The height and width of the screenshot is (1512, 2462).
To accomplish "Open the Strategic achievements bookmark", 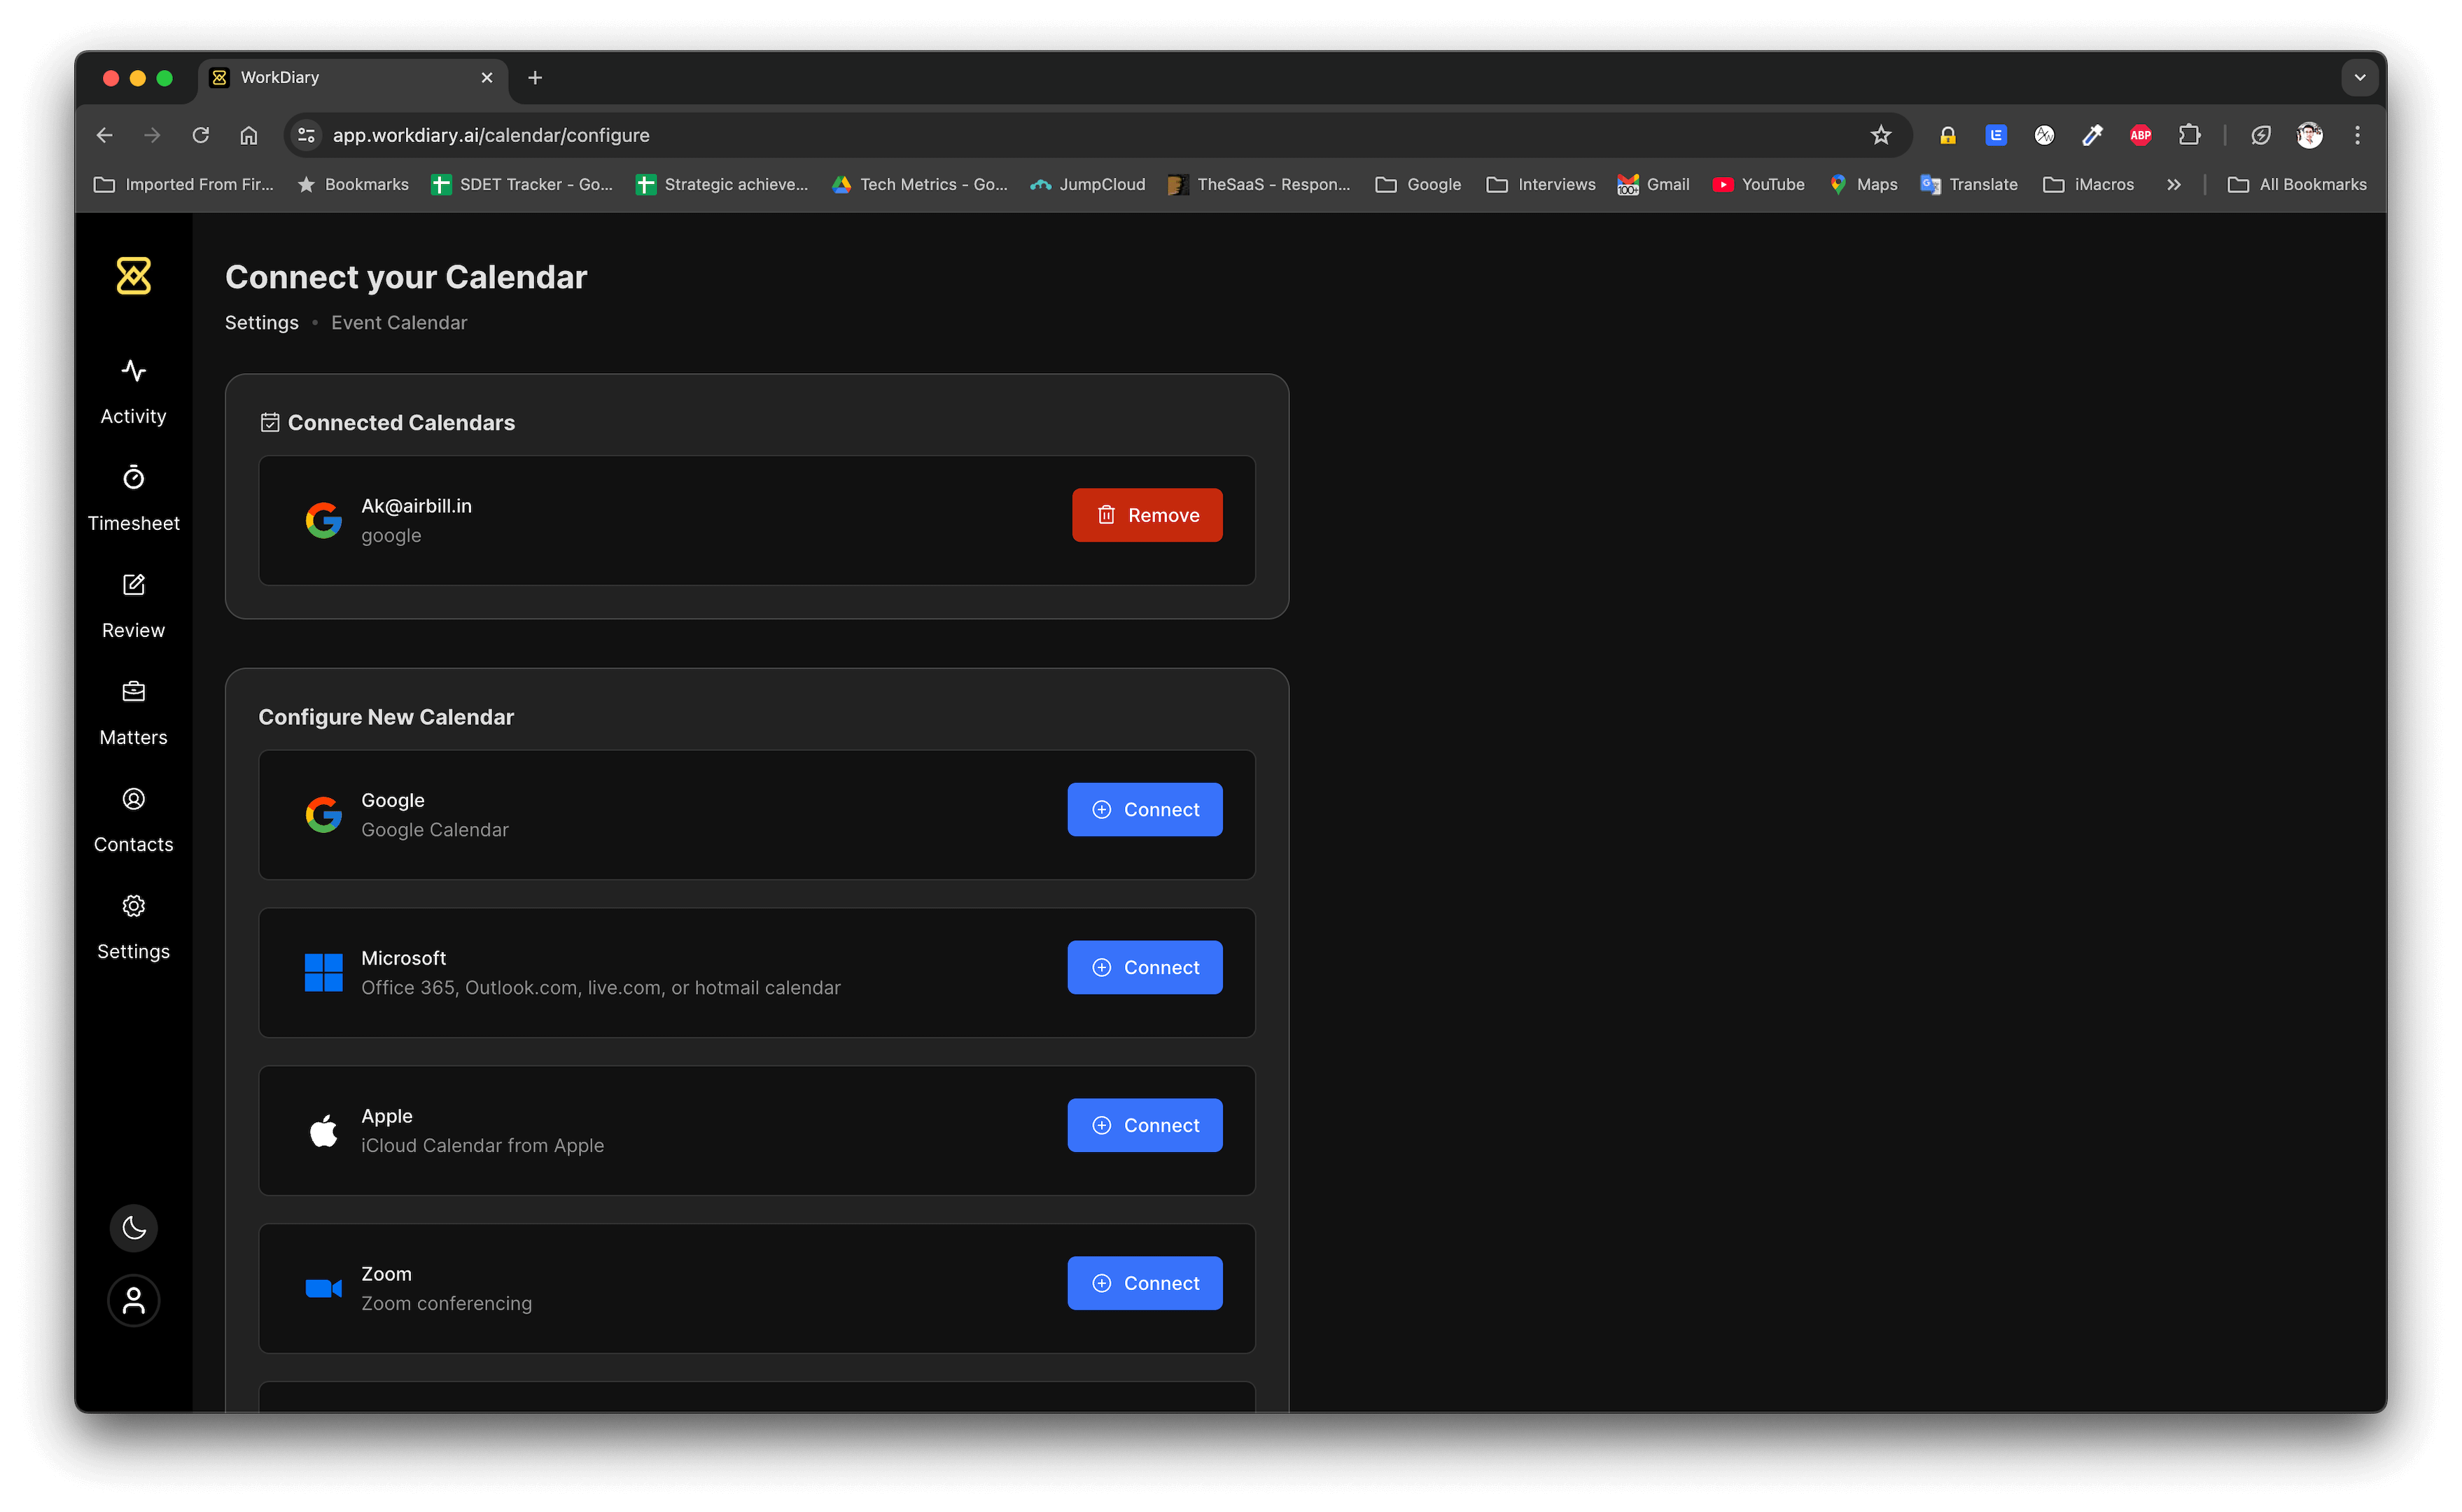I will coord(722,184).
